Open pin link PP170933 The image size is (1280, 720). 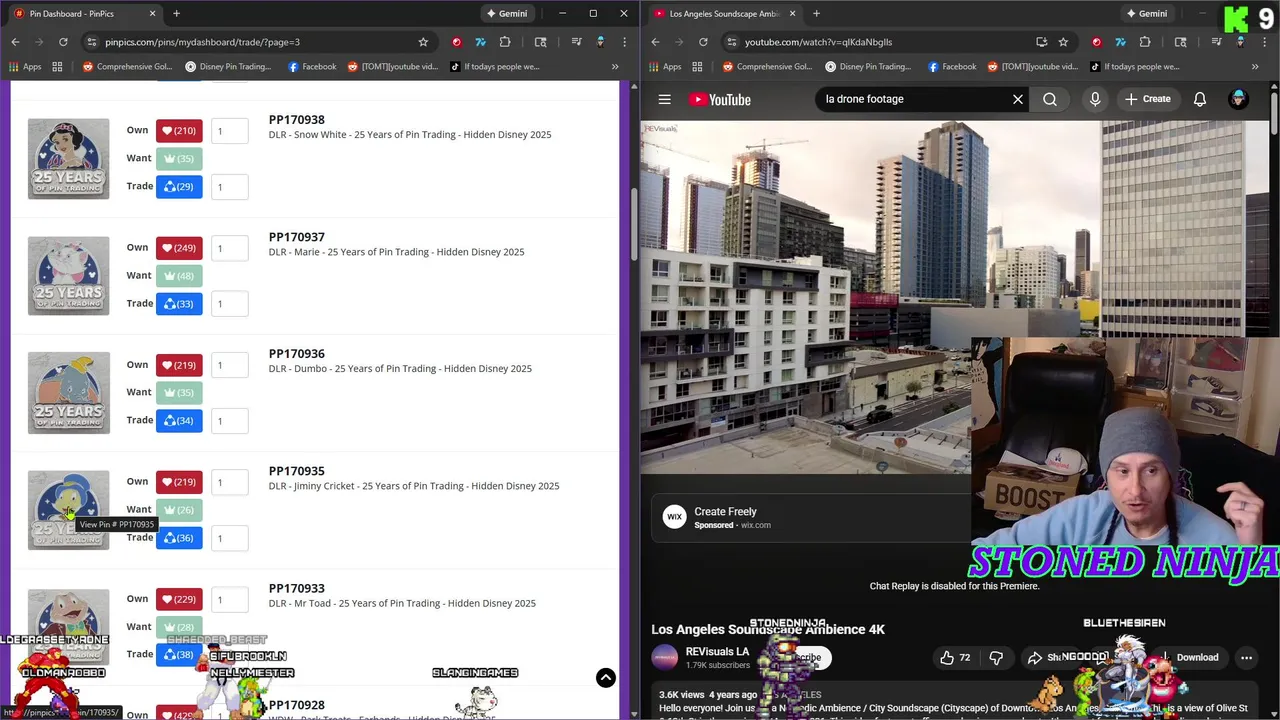[296, 588]
